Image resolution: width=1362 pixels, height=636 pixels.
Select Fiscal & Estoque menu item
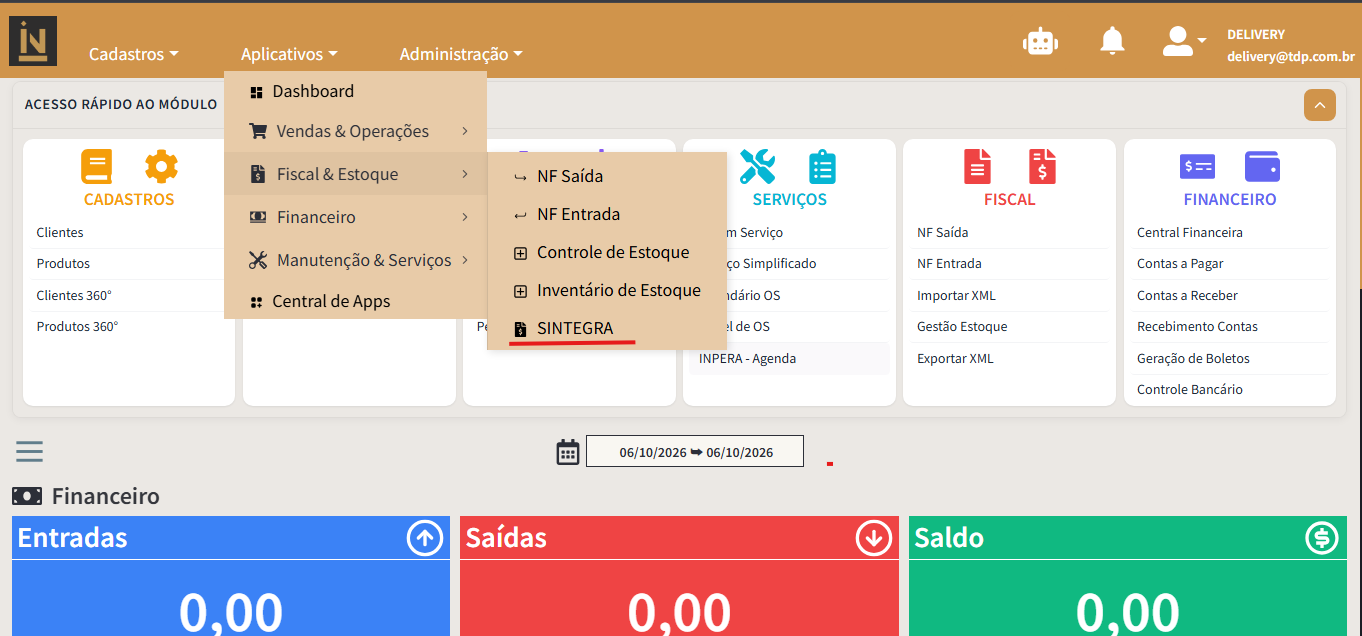(355, 174)
